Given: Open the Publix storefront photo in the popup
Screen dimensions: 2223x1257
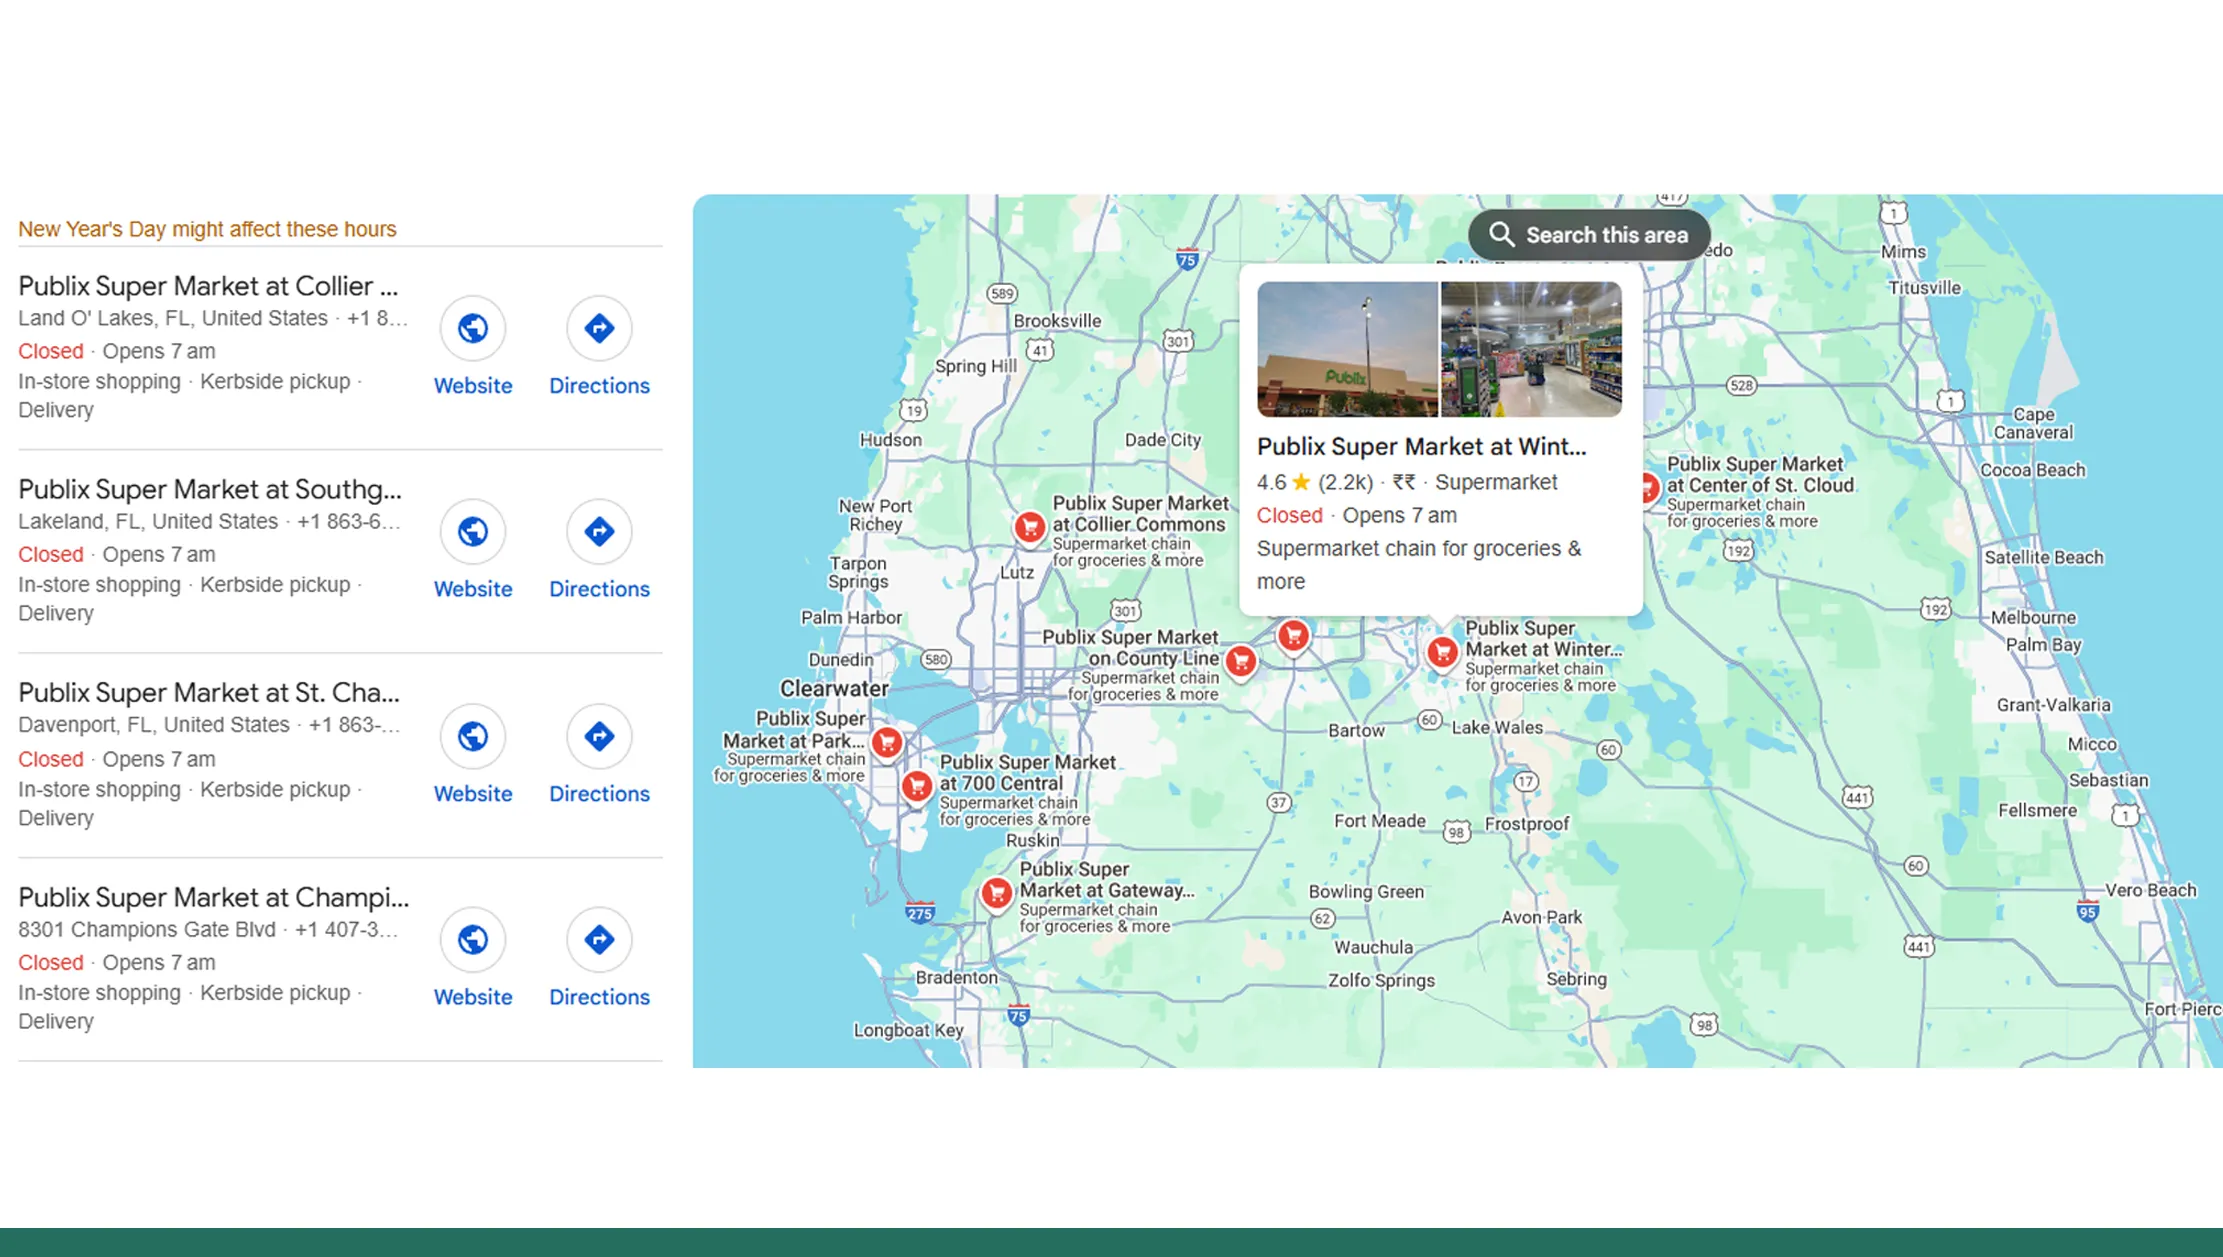Looking at the screenshot, I should pos(1346,347).
